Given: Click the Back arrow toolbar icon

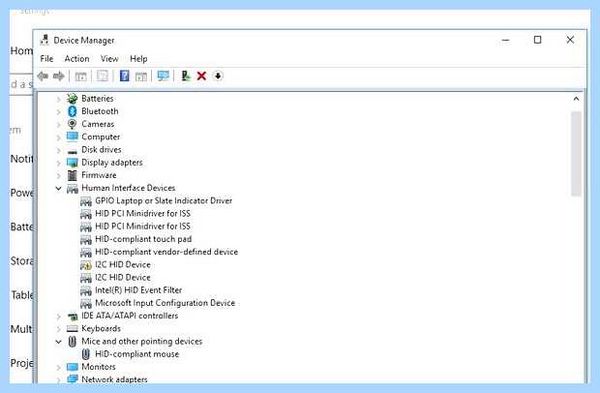Looking at the screenshot, I should coord(43,76).
